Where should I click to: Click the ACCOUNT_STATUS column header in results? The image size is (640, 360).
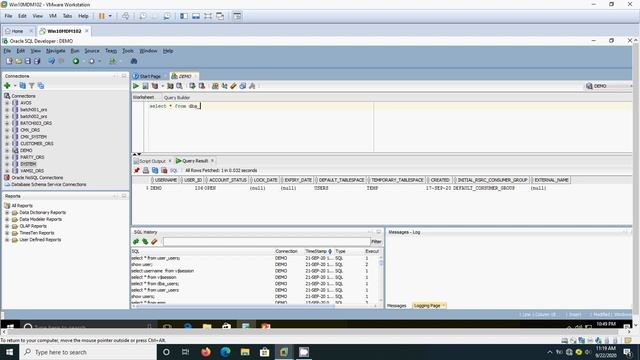[x=228, y=180]
